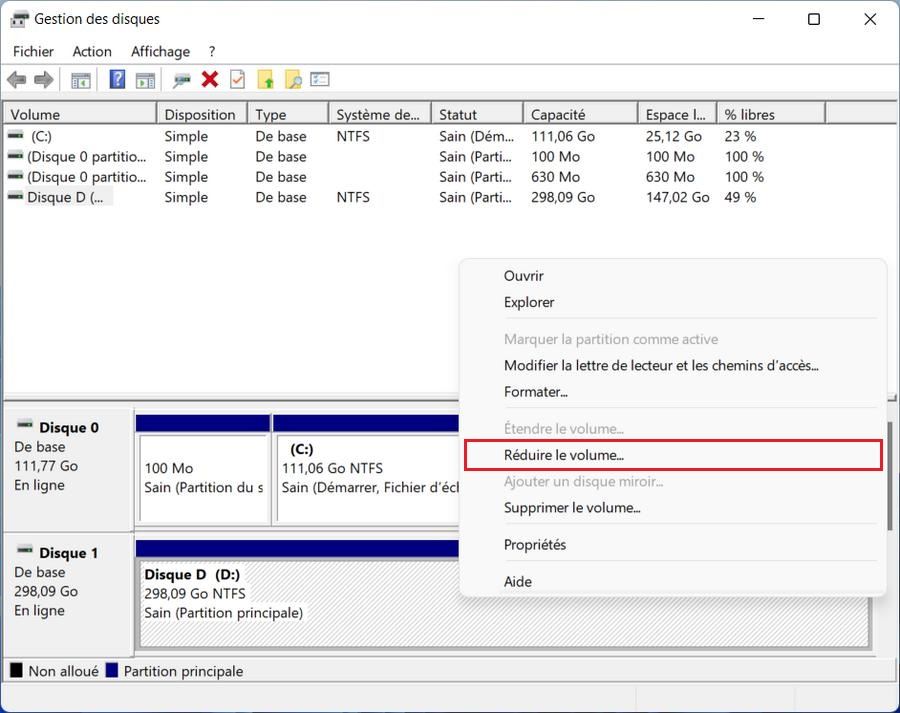
Task: Click "Supprimer le volume..." context menu entry
Action: (572, 508)
